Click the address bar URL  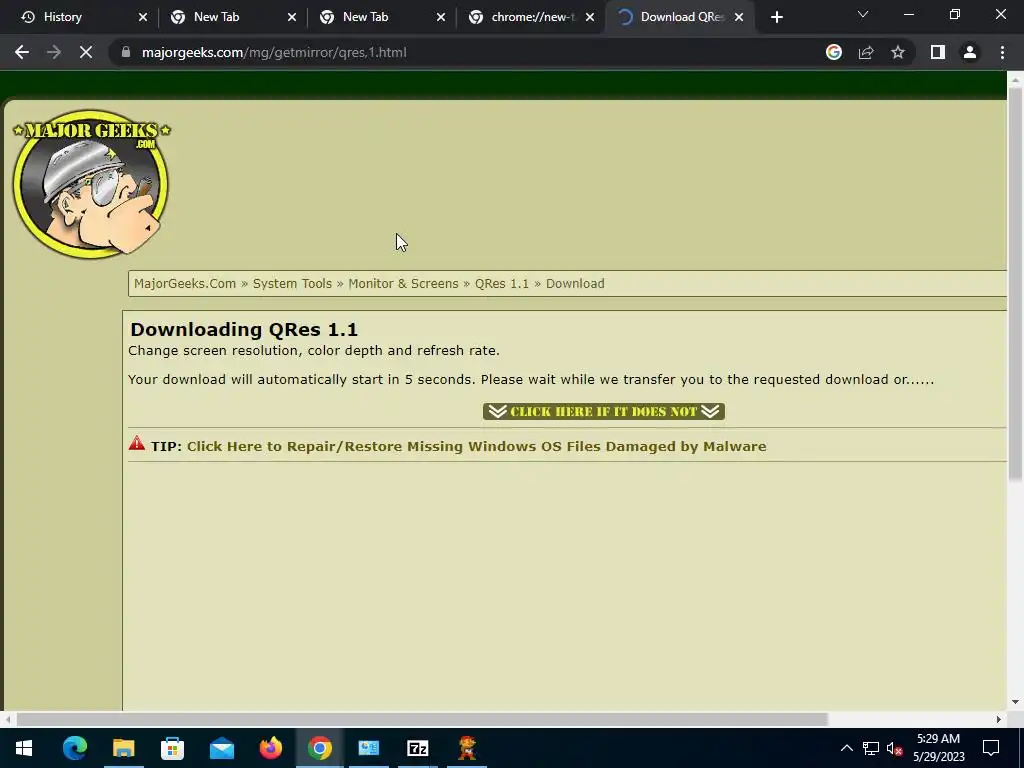[x=274, y=52]
